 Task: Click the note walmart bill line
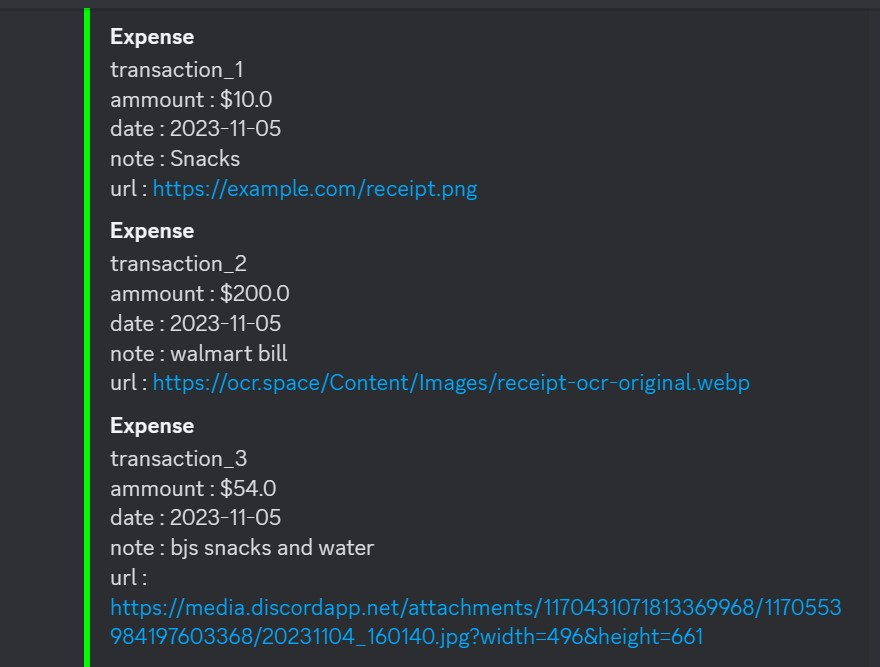click(199, 354)
